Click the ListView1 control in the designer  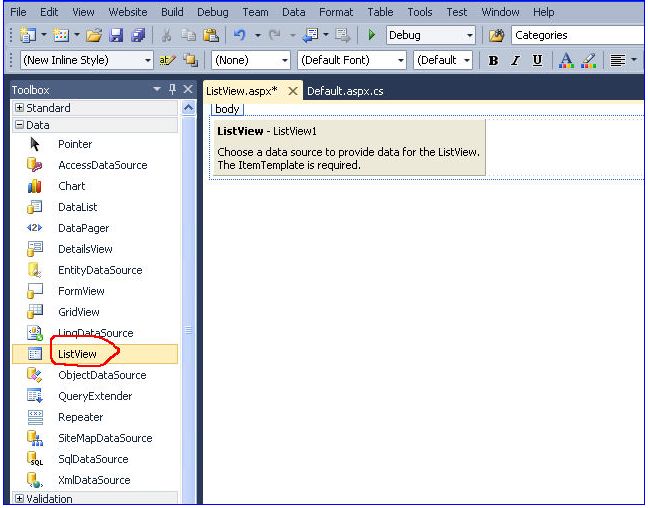point(349,148)
